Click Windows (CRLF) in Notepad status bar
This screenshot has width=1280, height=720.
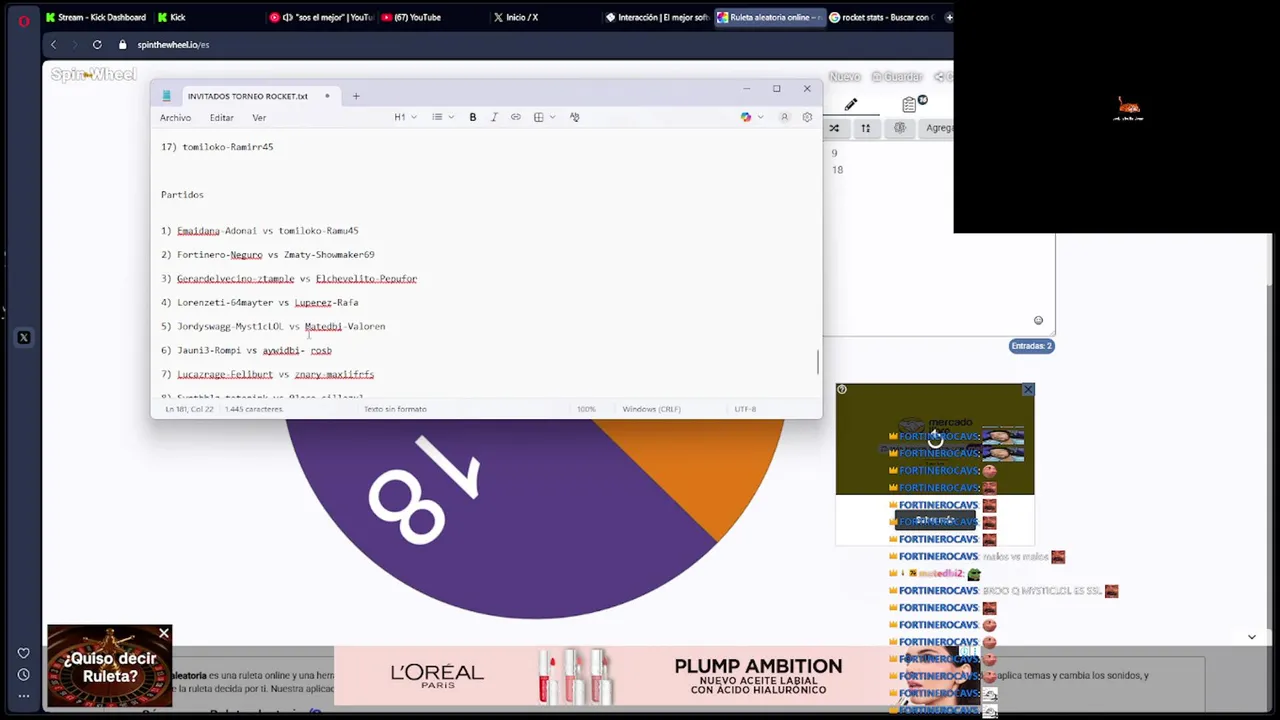651,409
